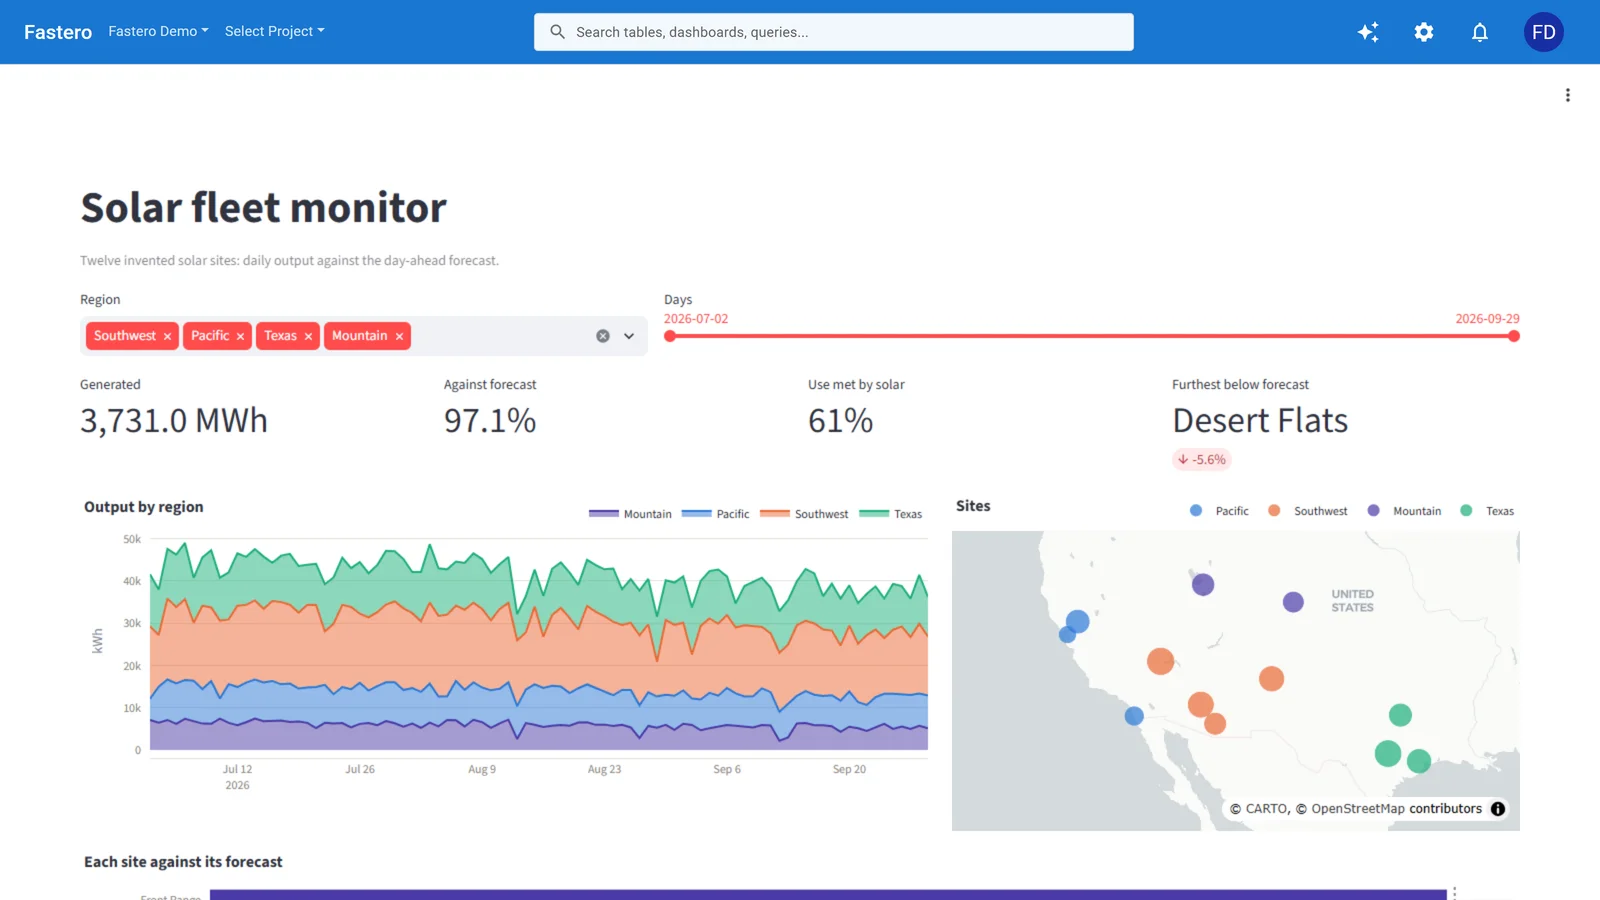This screenshot has width=1600, height=900.
Task: Click the Each site against its forecast heading
Action: pyautogui.click(x=183, y=862)
